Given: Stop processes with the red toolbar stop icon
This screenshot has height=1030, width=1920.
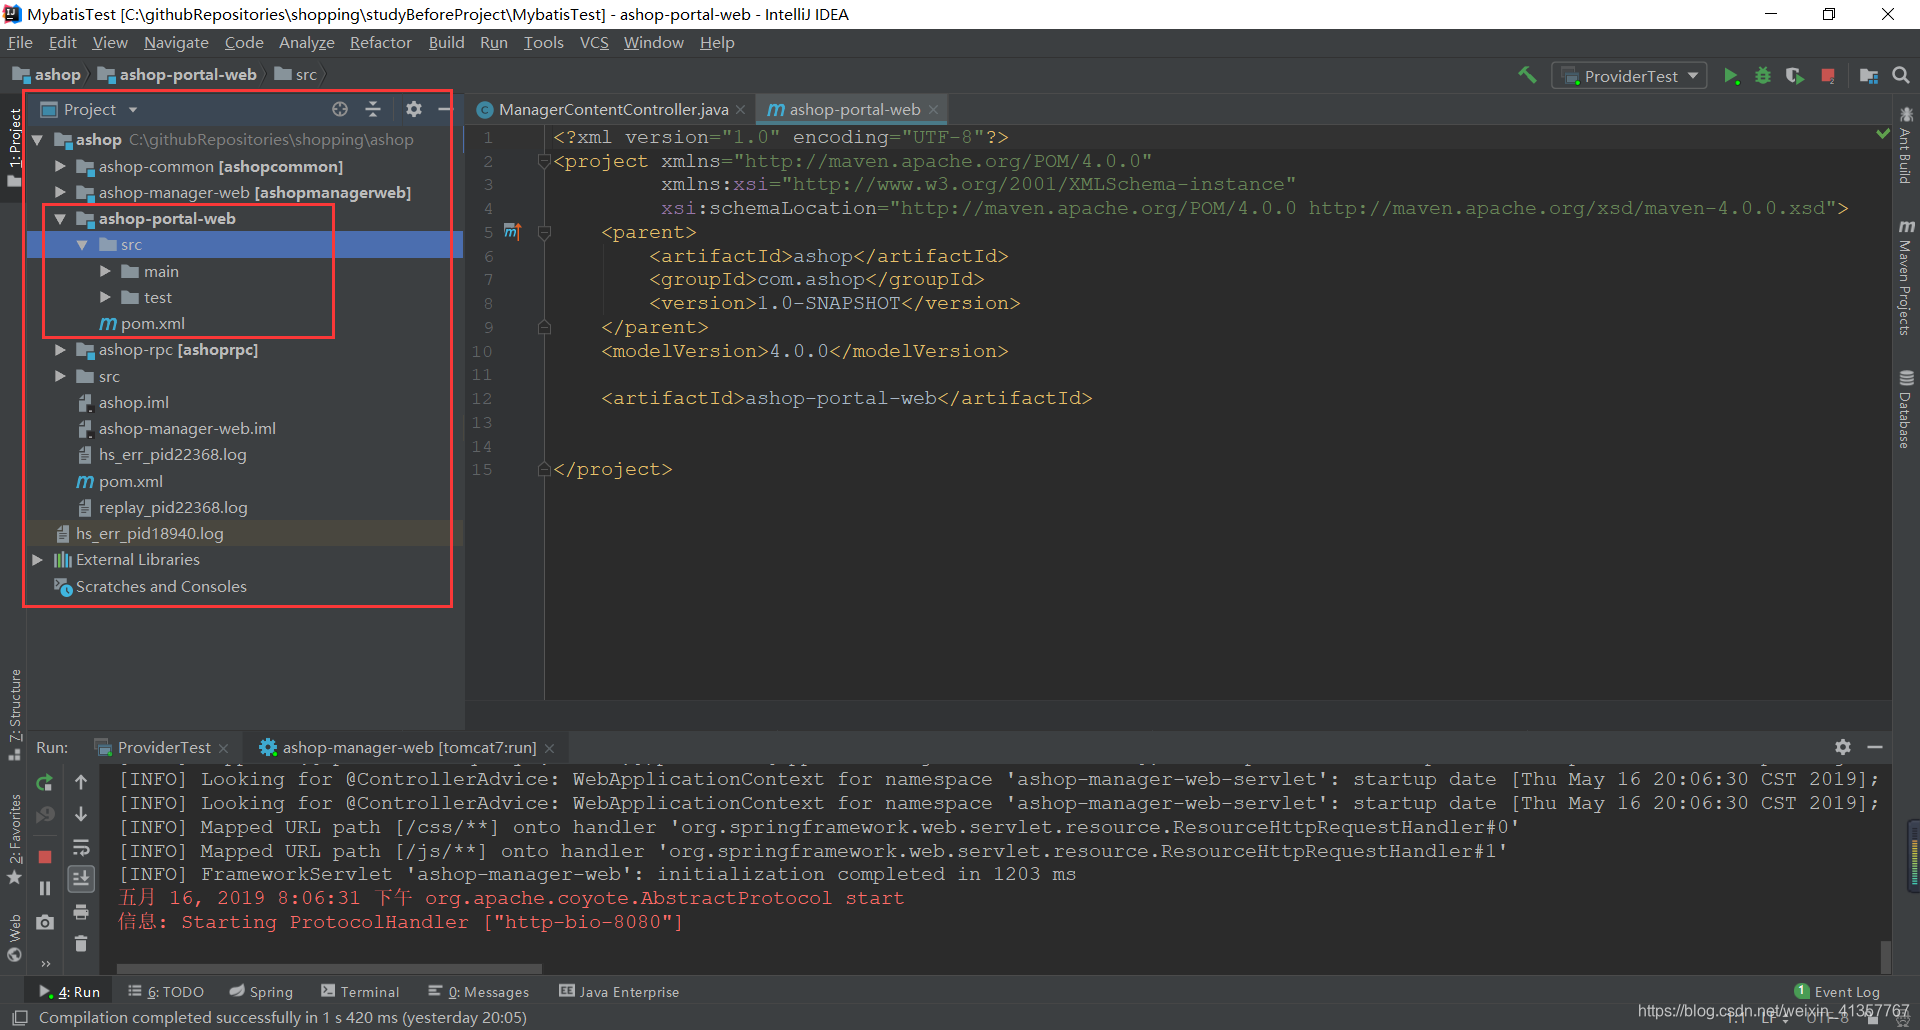Looking at the screenshot, I should [1828, 76].
